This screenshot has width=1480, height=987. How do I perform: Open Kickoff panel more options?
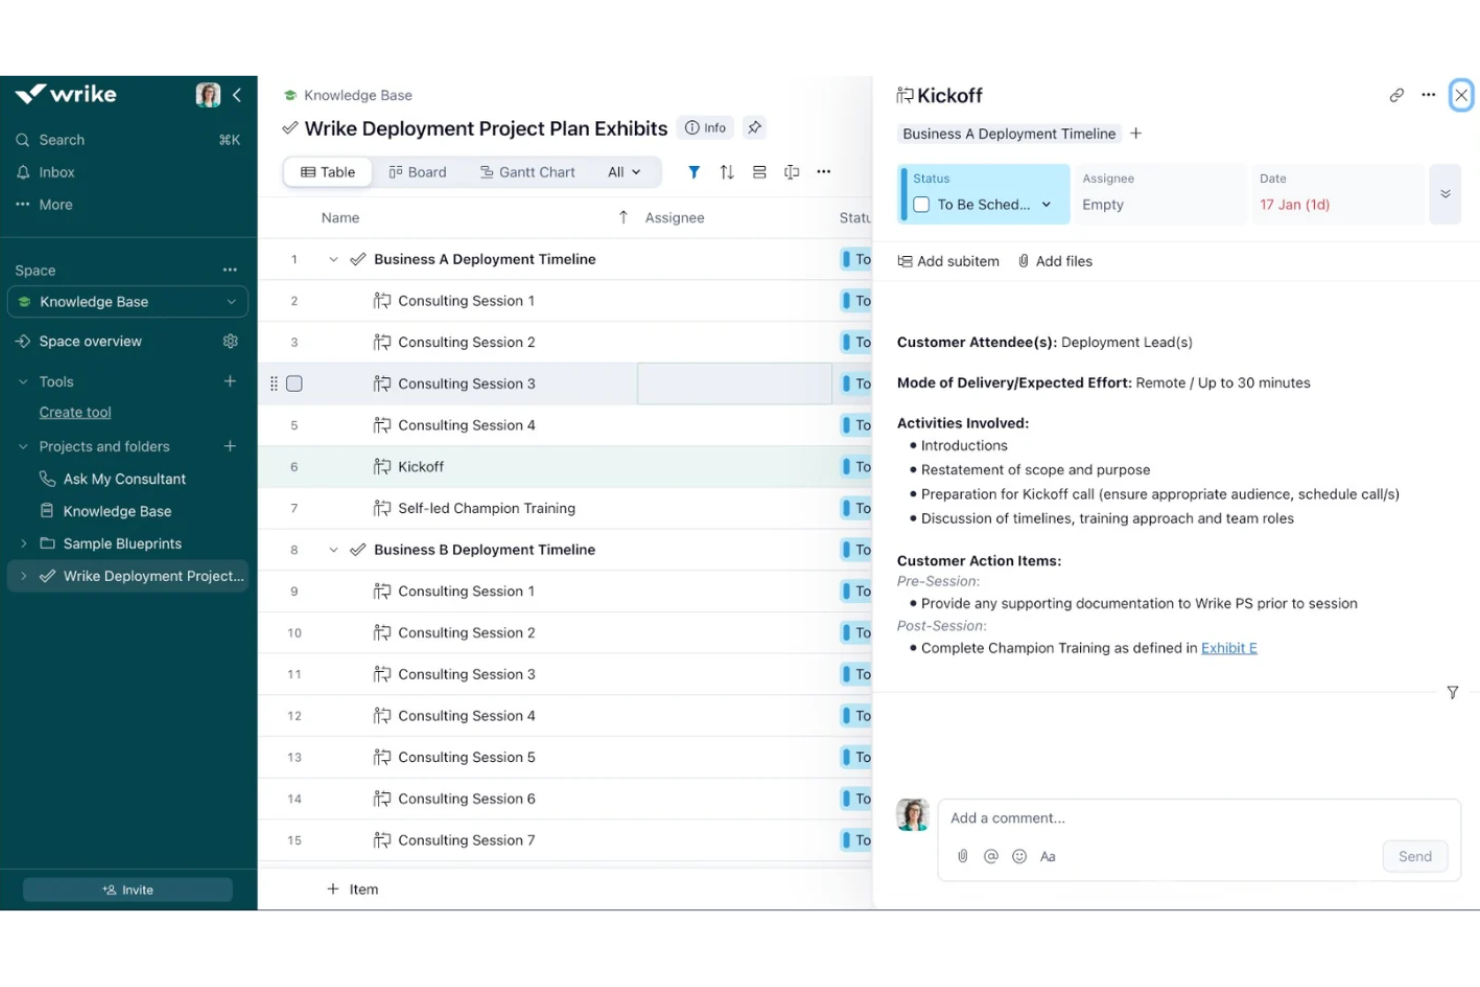point(1428,95)
